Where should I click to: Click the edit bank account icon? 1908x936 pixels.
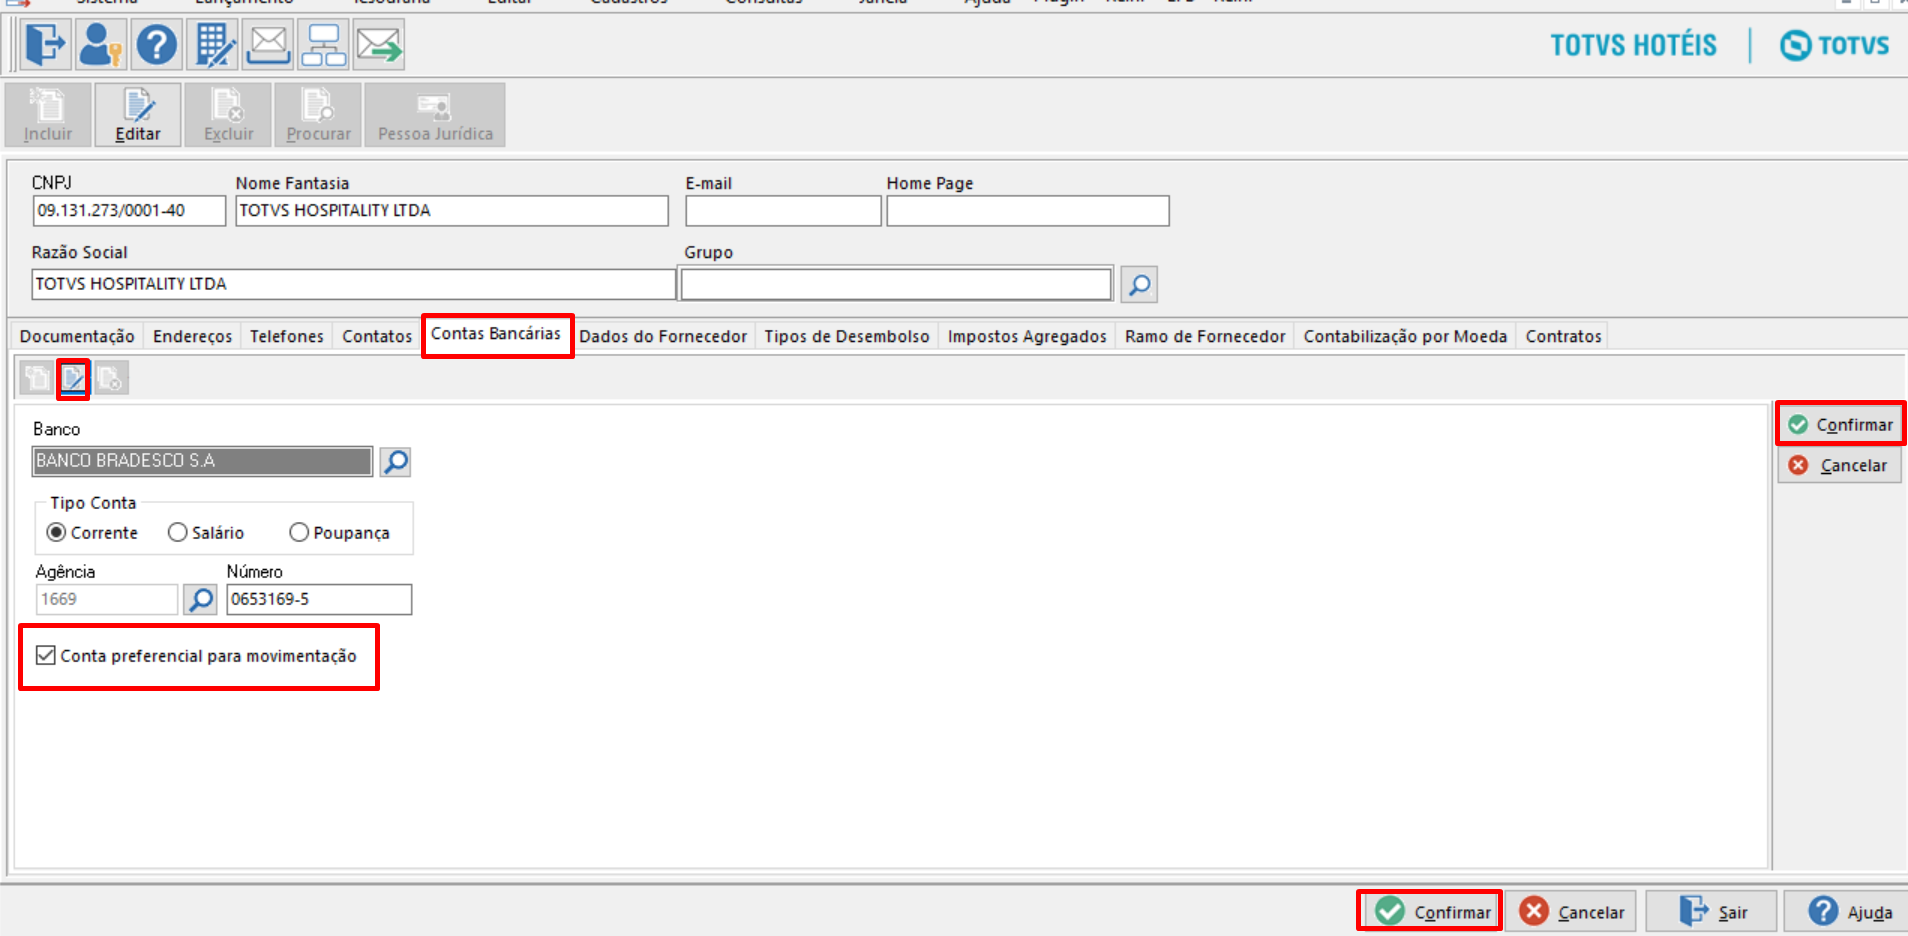[73, 378]
